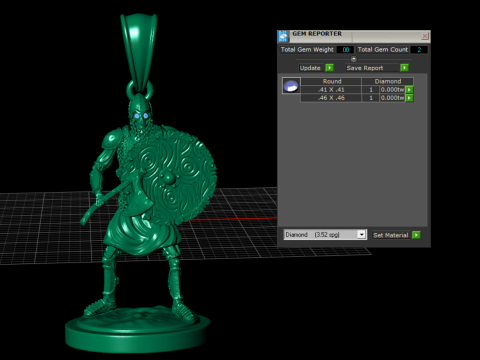Click the Round column header
This screenshot has height=360, width=480.
[331, 81]
